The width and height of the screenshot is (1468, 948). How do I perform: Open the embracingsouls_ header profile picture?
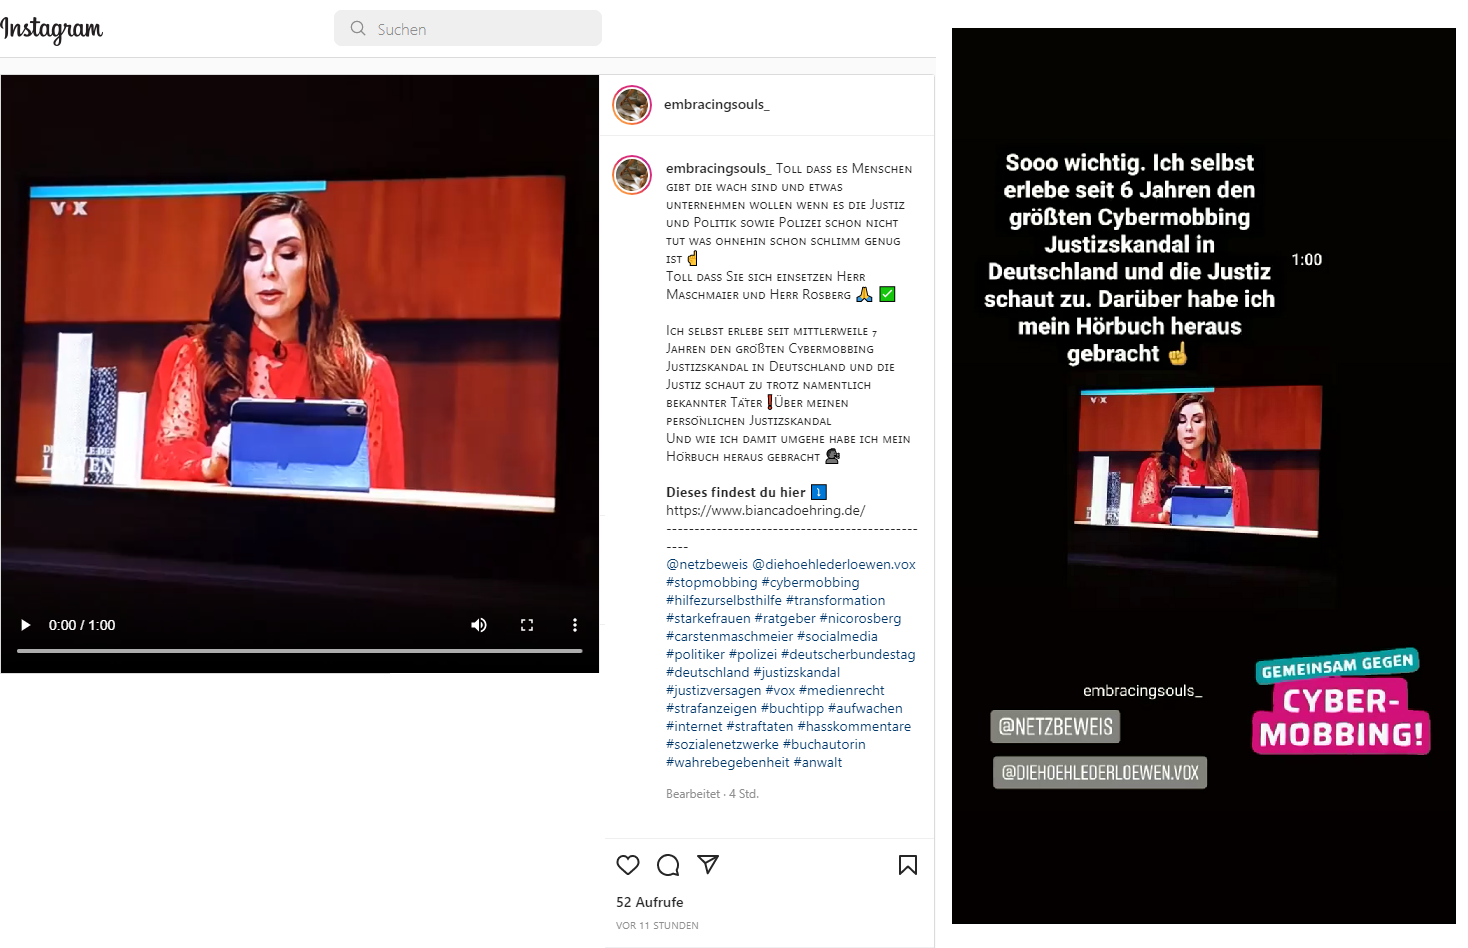(x=632, y=105)
